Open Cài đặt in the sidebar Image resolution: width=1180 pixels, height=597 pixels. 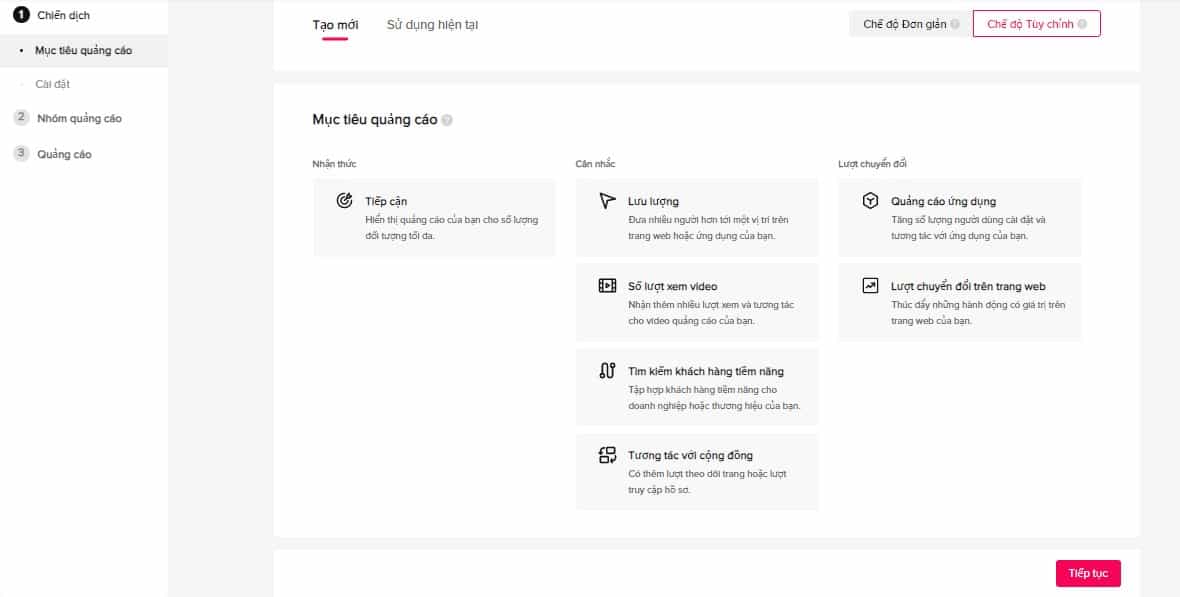52,84
